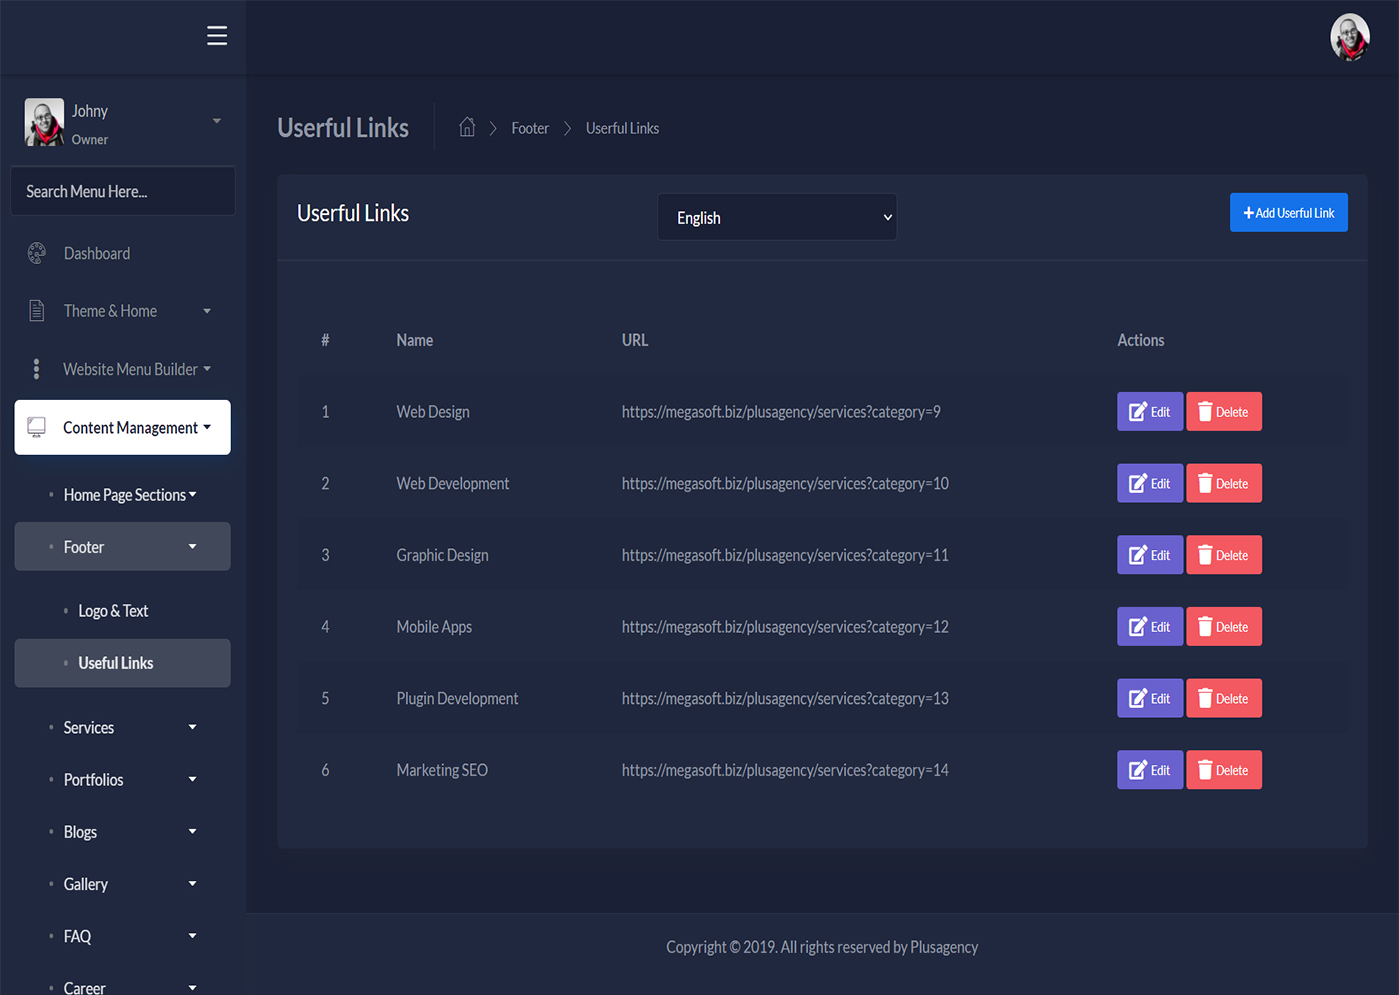Open Logo & Text menu item
1399x995 pixels.
tap(113, 611)
